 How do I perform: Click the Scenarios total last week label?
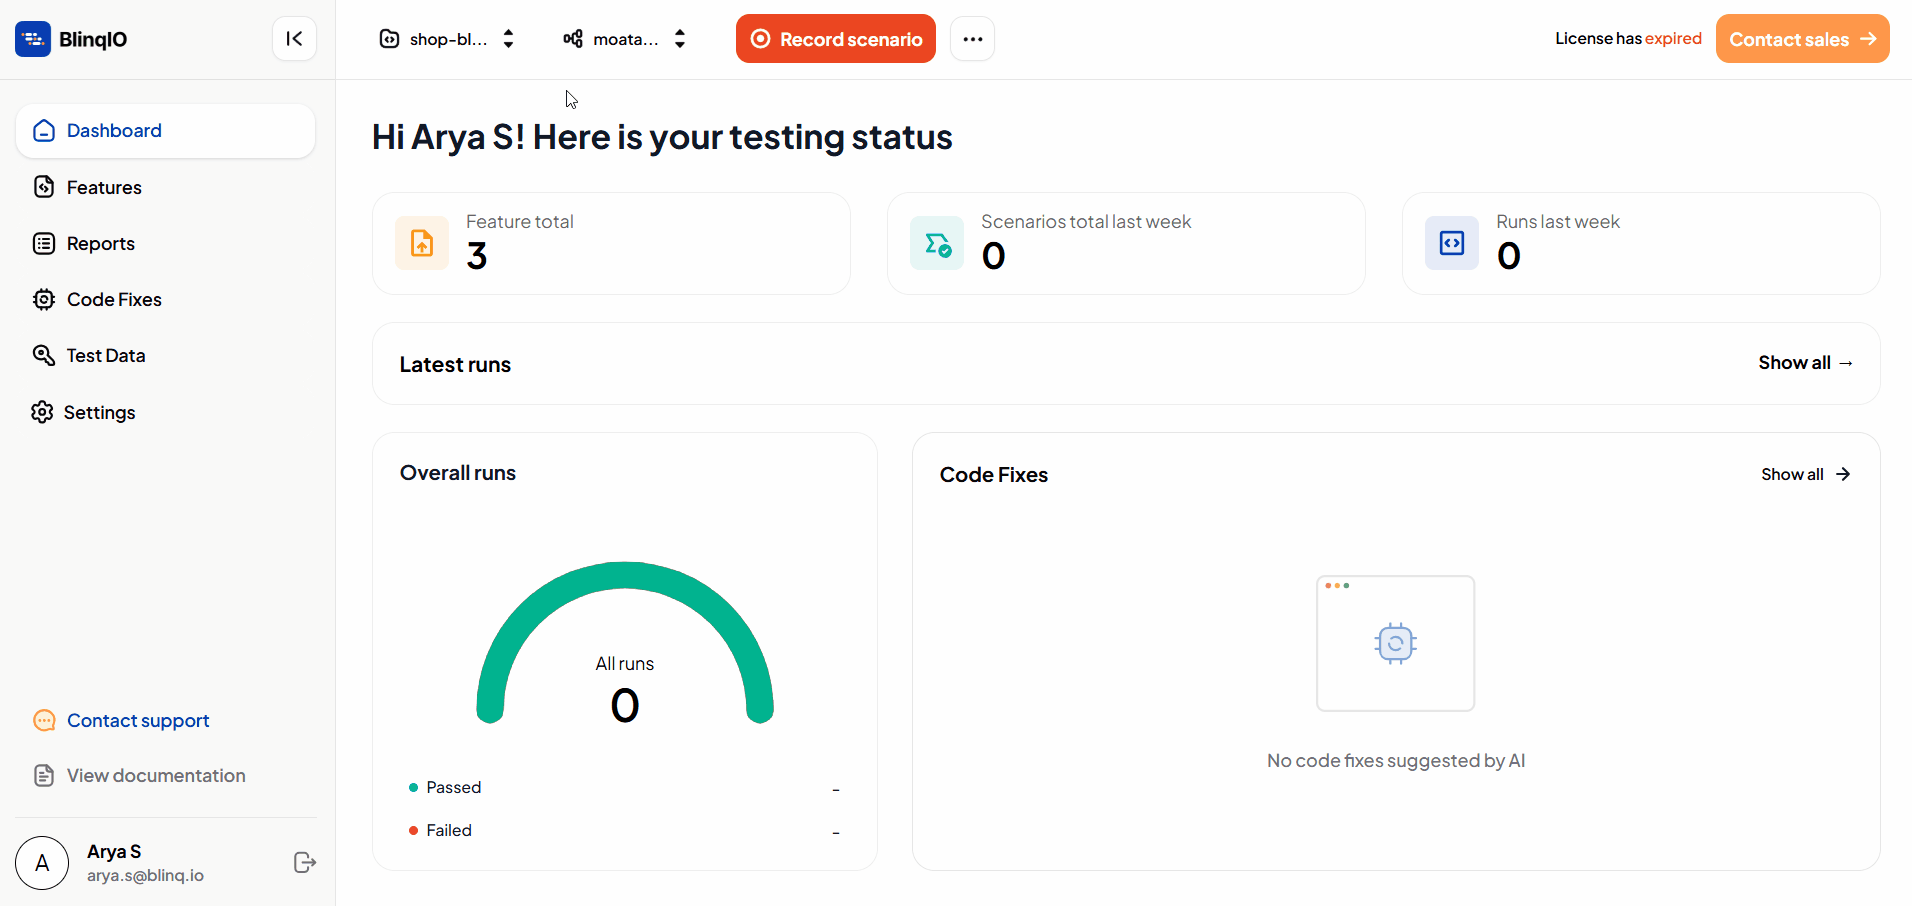1086,222
